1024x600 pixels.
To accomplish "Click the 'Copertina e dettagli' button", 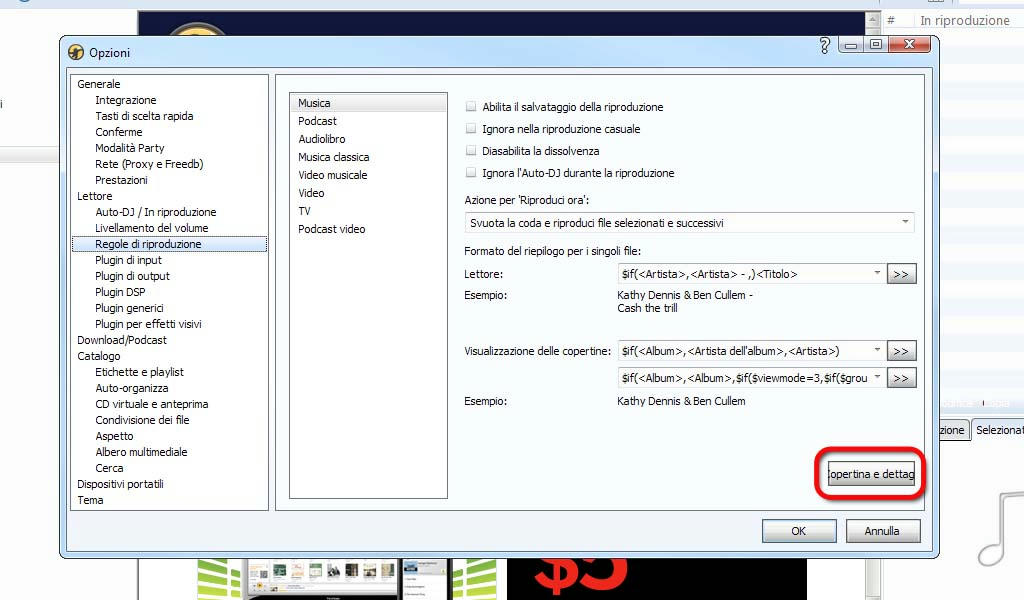I will (x=871, y=474).
